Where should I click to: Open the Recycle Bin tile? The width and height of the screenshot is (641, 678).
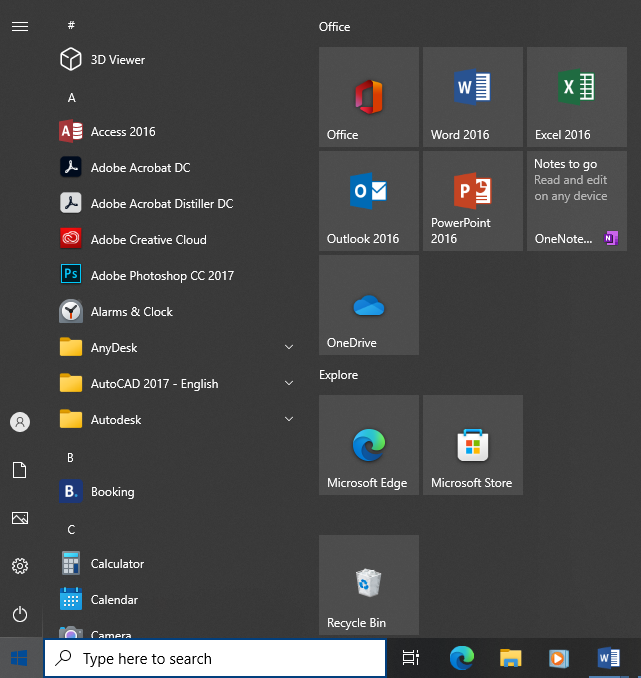369,585
